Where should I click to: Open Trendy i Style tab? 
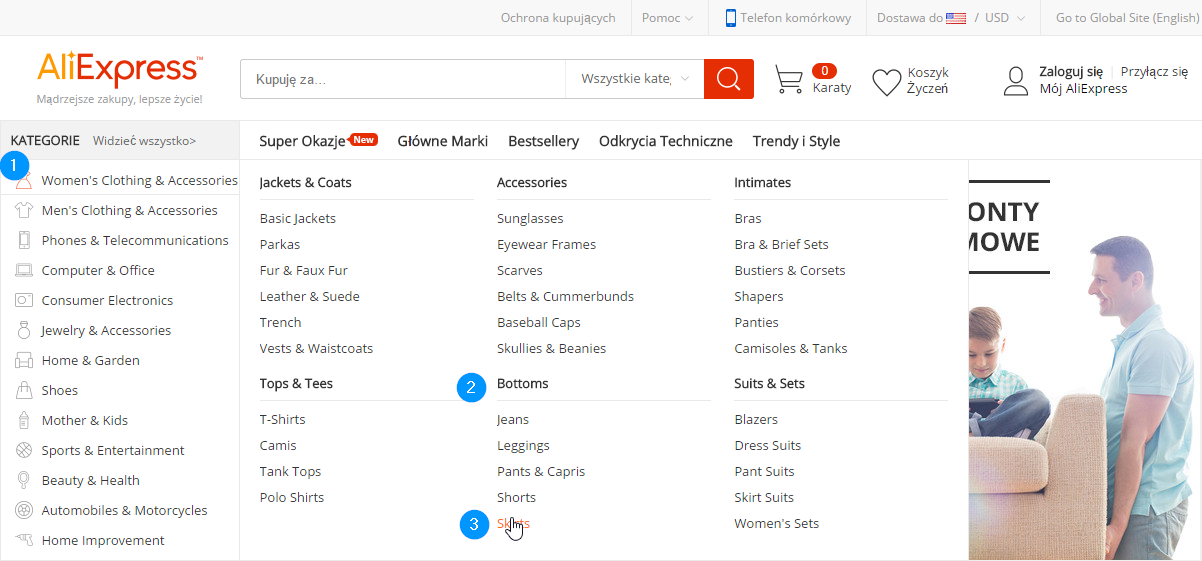coord(796,141)
